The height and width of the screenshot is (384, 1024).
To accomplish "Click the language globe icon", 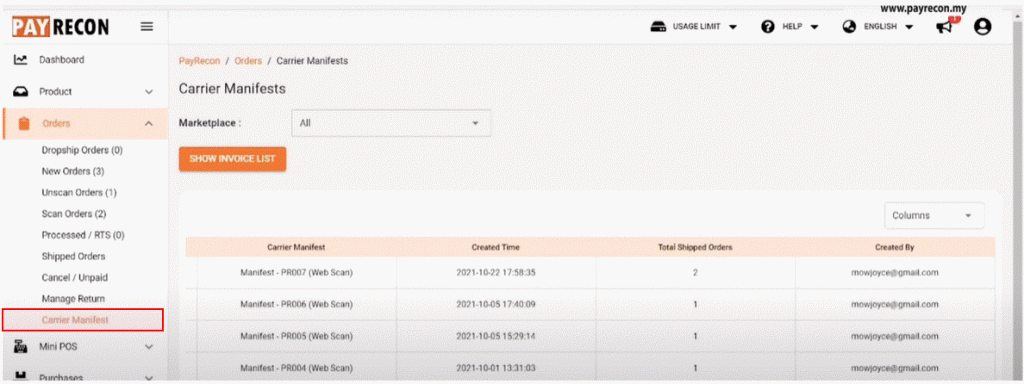I will tap(850, 27).
